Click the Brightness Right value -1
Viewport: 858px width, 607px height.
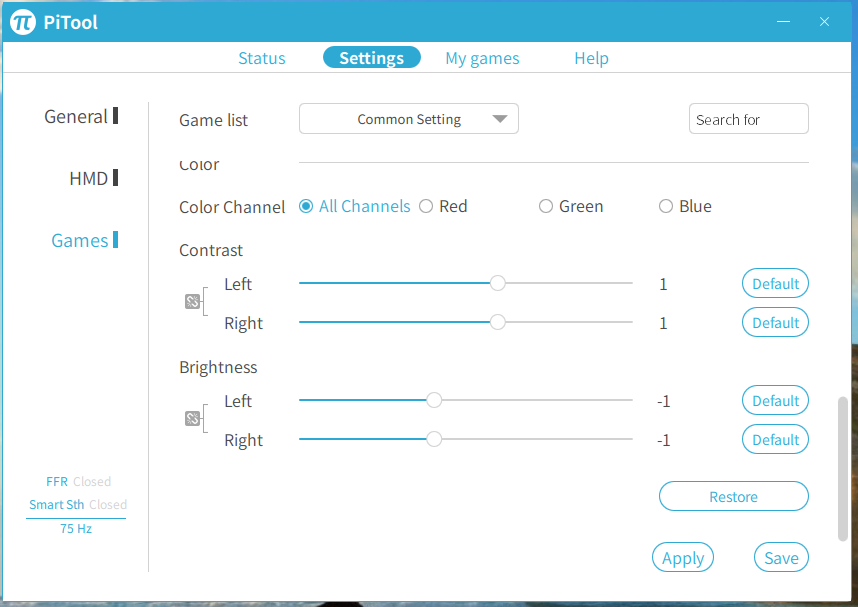tap(663, 441)
